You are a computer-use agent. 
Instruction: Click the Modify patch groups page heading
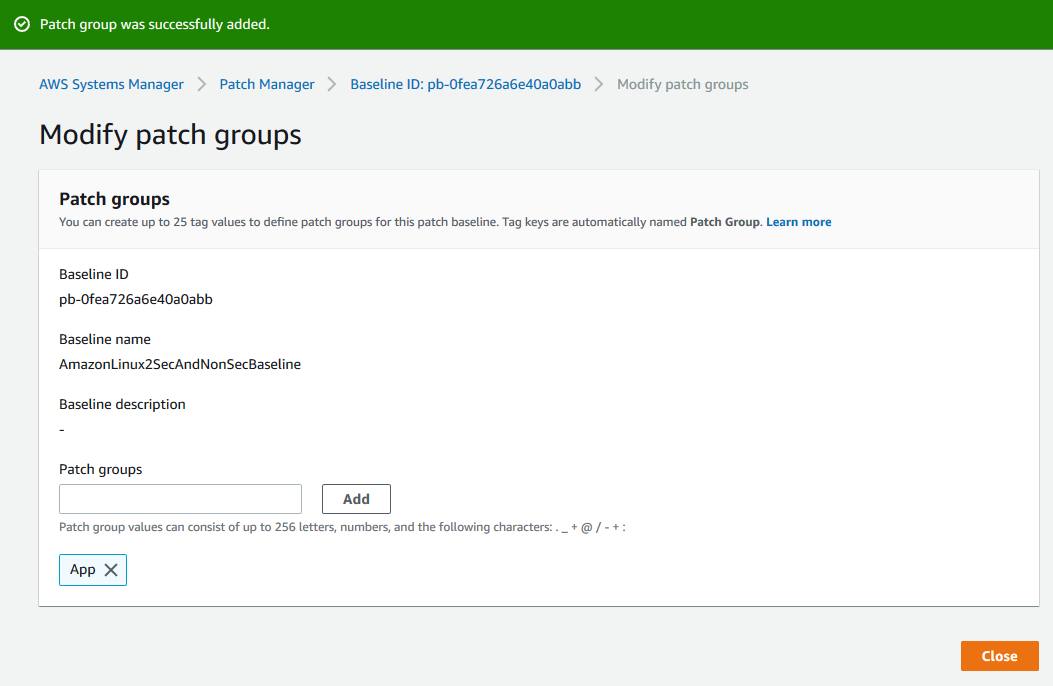[171, 135]
